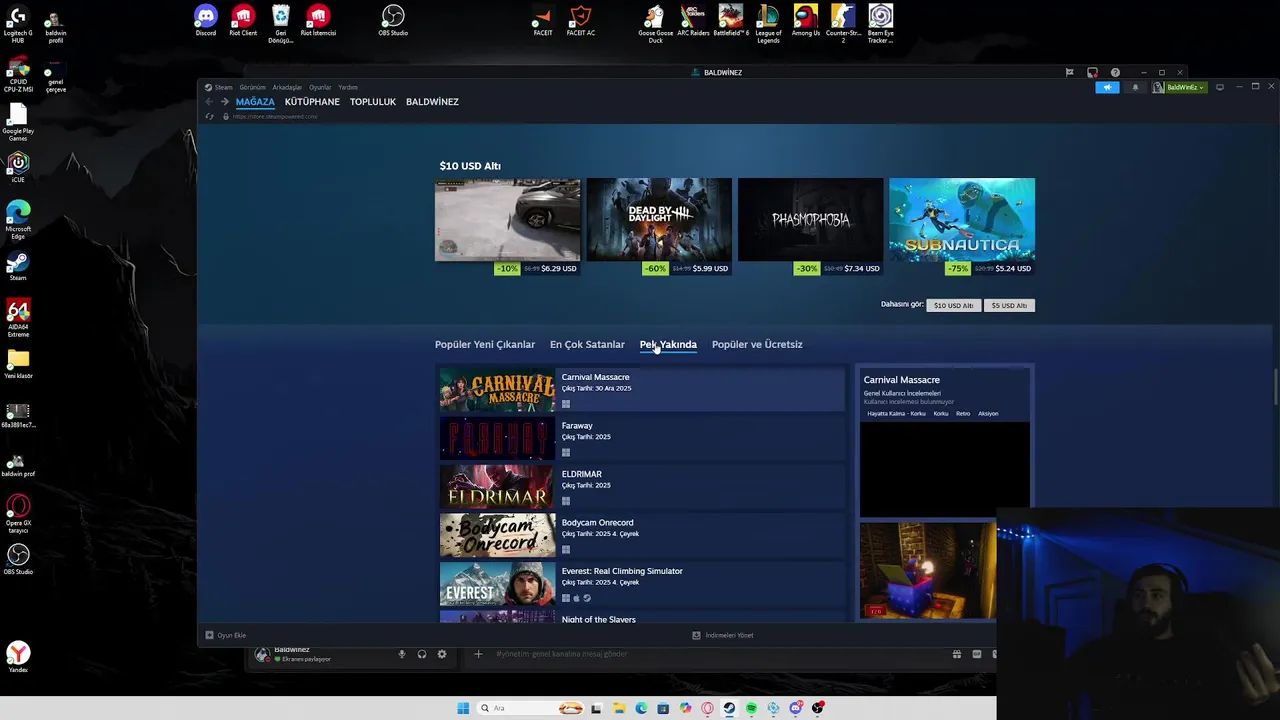Launch iCUE desktop shortcut
1280x720 pixels.
tap(18, 166)
